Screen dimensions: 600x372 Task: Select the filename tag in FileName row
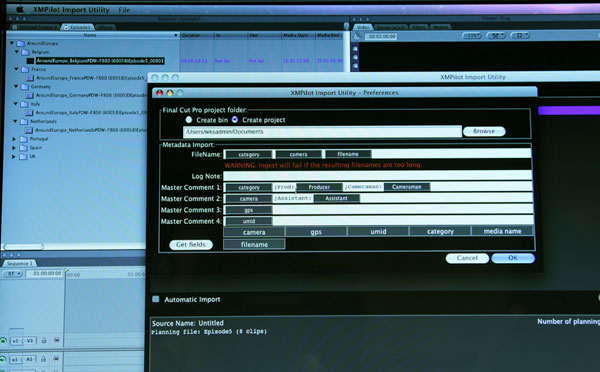tap(348, 154)
